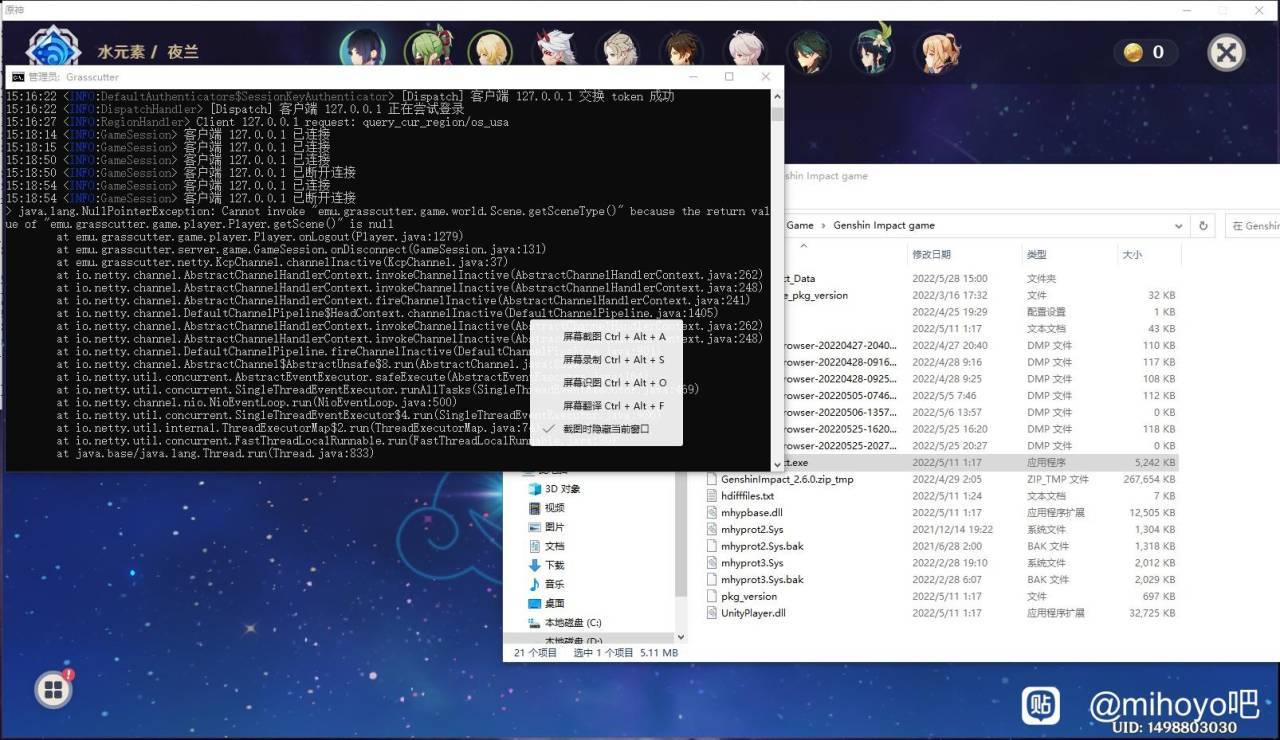1280x740 pixels.
Task: Click the sort arrow above the file name column
Action: pos(804,245)
